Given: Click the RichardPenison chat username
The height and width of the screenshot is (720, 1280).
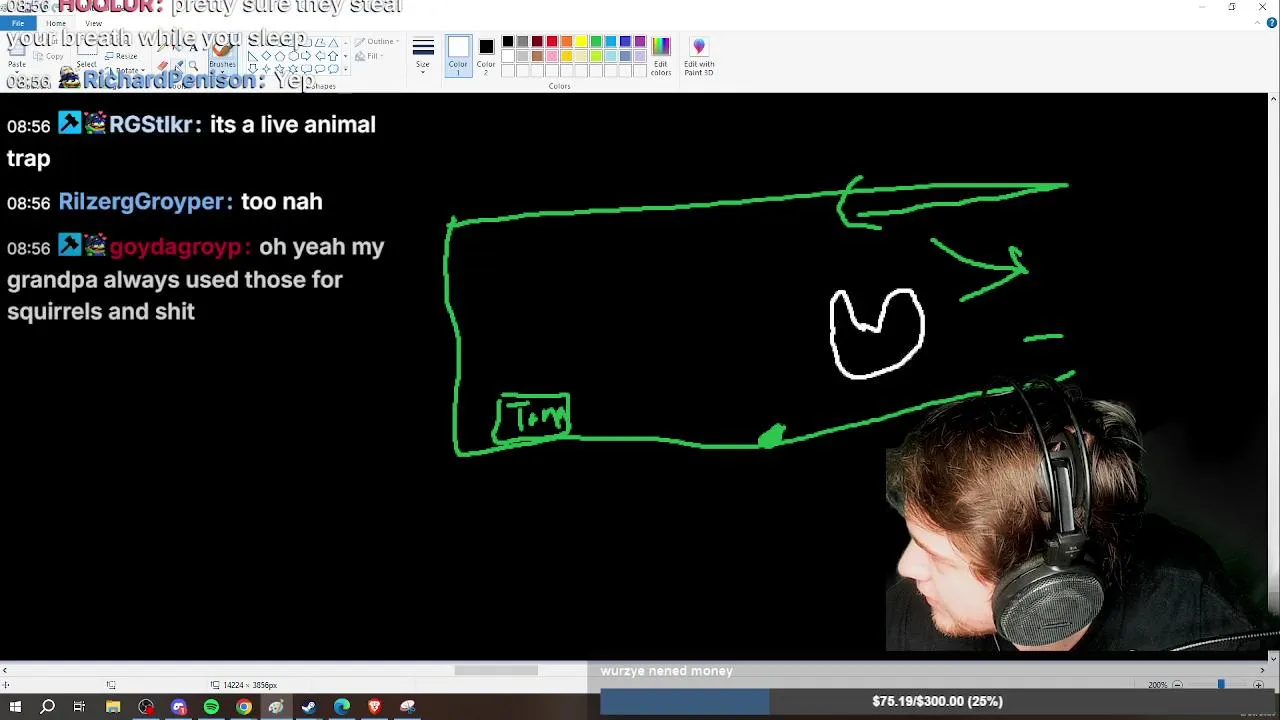Looking at the screenshot, I should click(169, 80).
